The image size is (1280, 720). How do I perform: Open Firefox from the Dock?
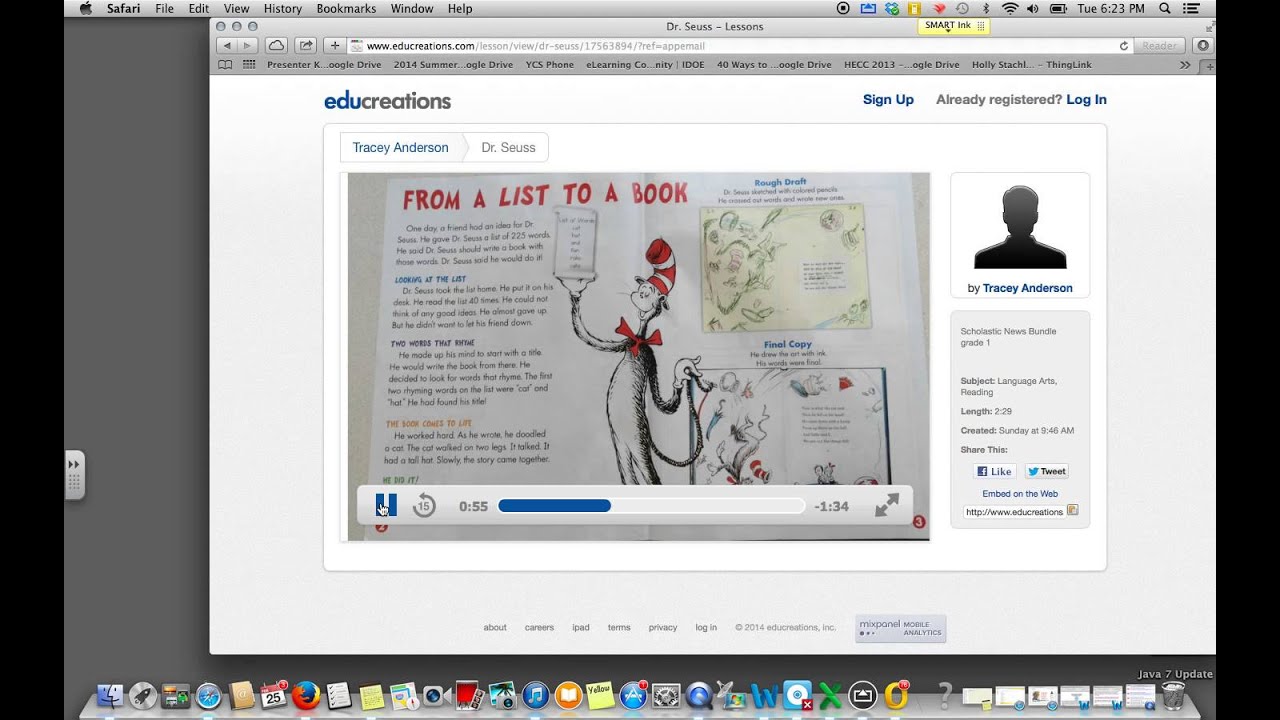306,695
